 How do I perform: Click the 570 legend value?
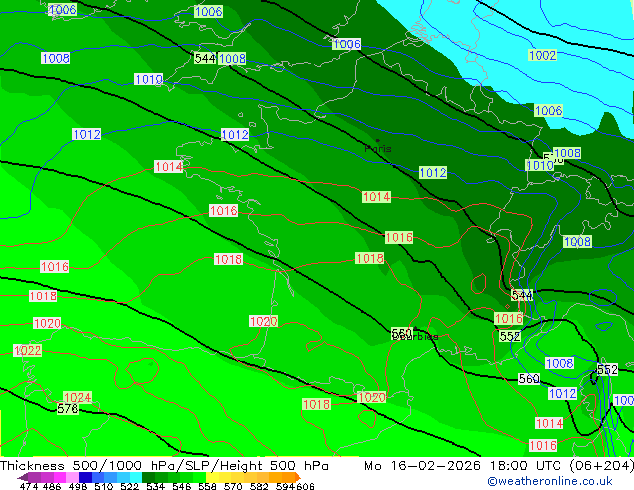(x=233, y=486)
